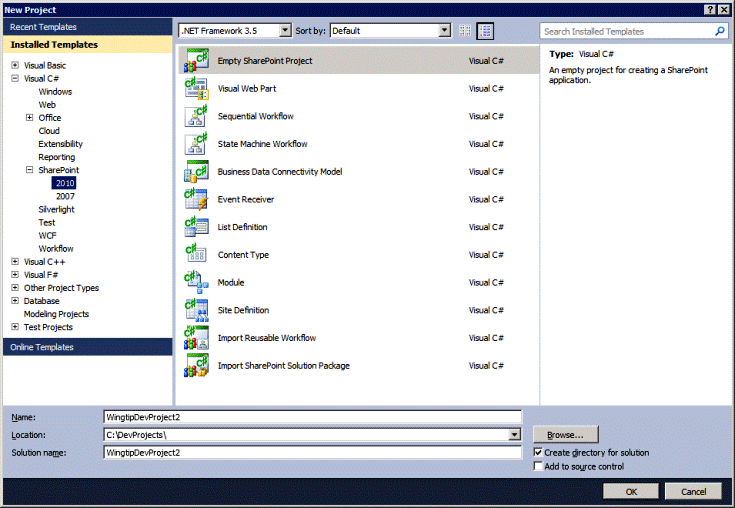The width and height of the screenshot is (735, 508).
Task: Click the Site Definition template icon
Action: (x=196, y=310)
